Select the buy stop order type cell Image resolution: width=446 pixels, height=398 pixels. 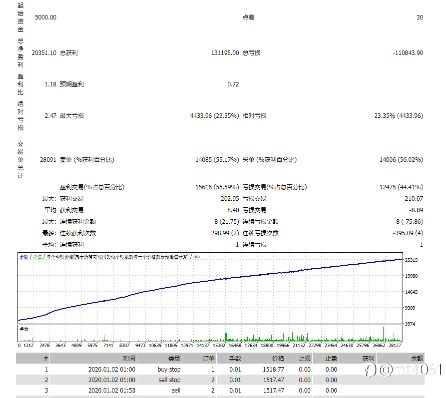(x=169, y=369)
